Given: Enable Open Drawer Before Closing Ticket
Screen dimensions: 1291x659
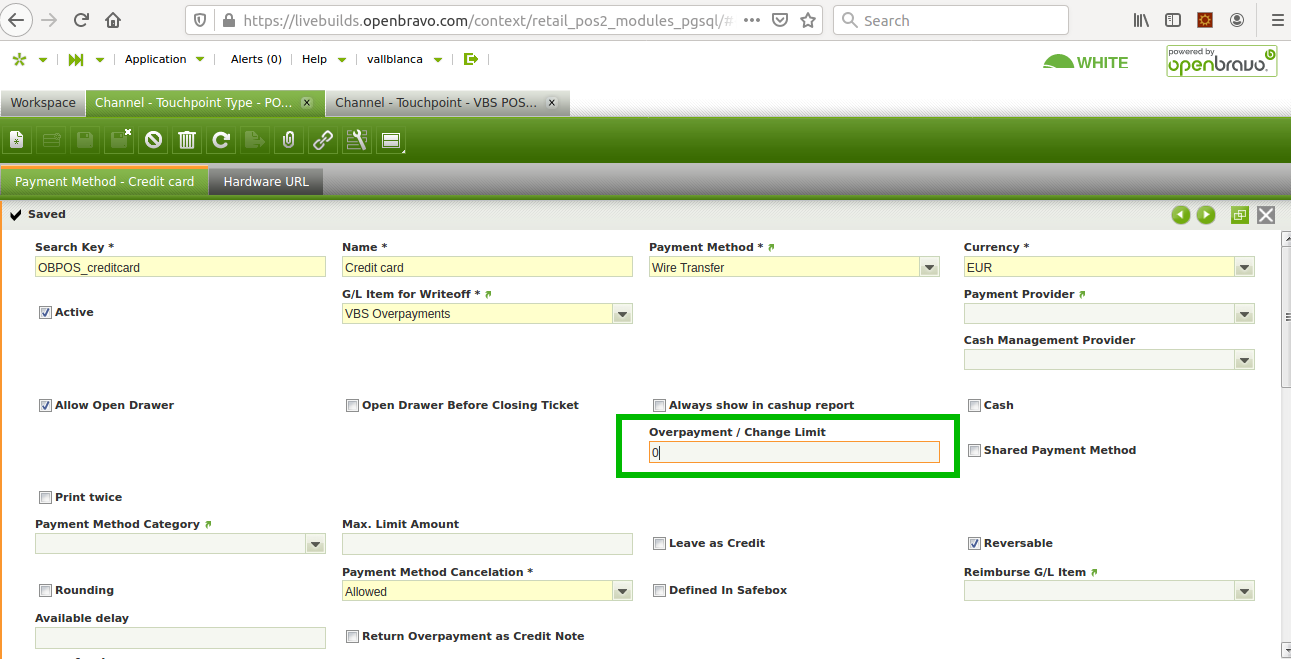Looking at the screenshot, I should [x=352, y=406].
